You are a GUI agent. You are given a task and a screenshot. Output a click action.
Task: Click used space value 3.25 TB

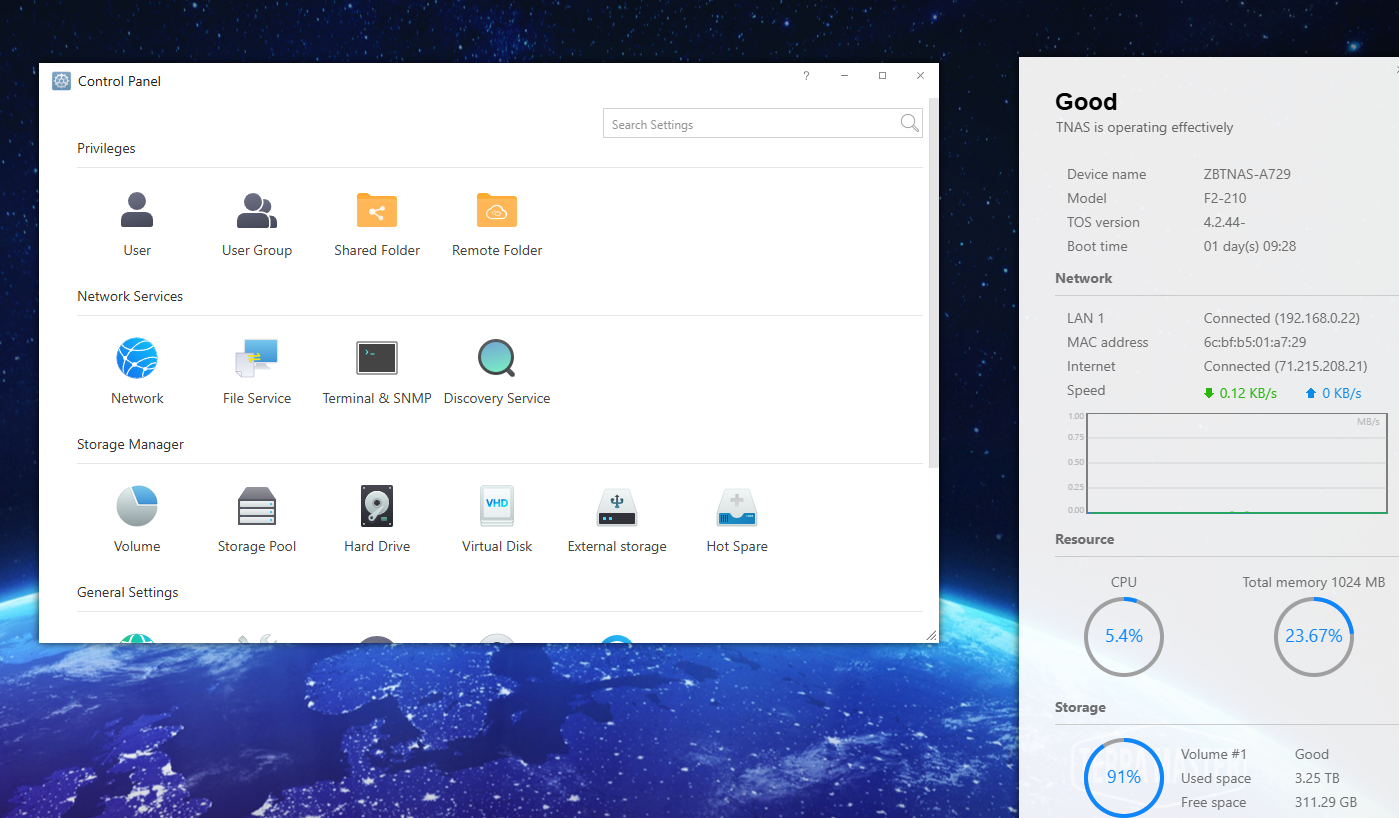coord(1317,778)
